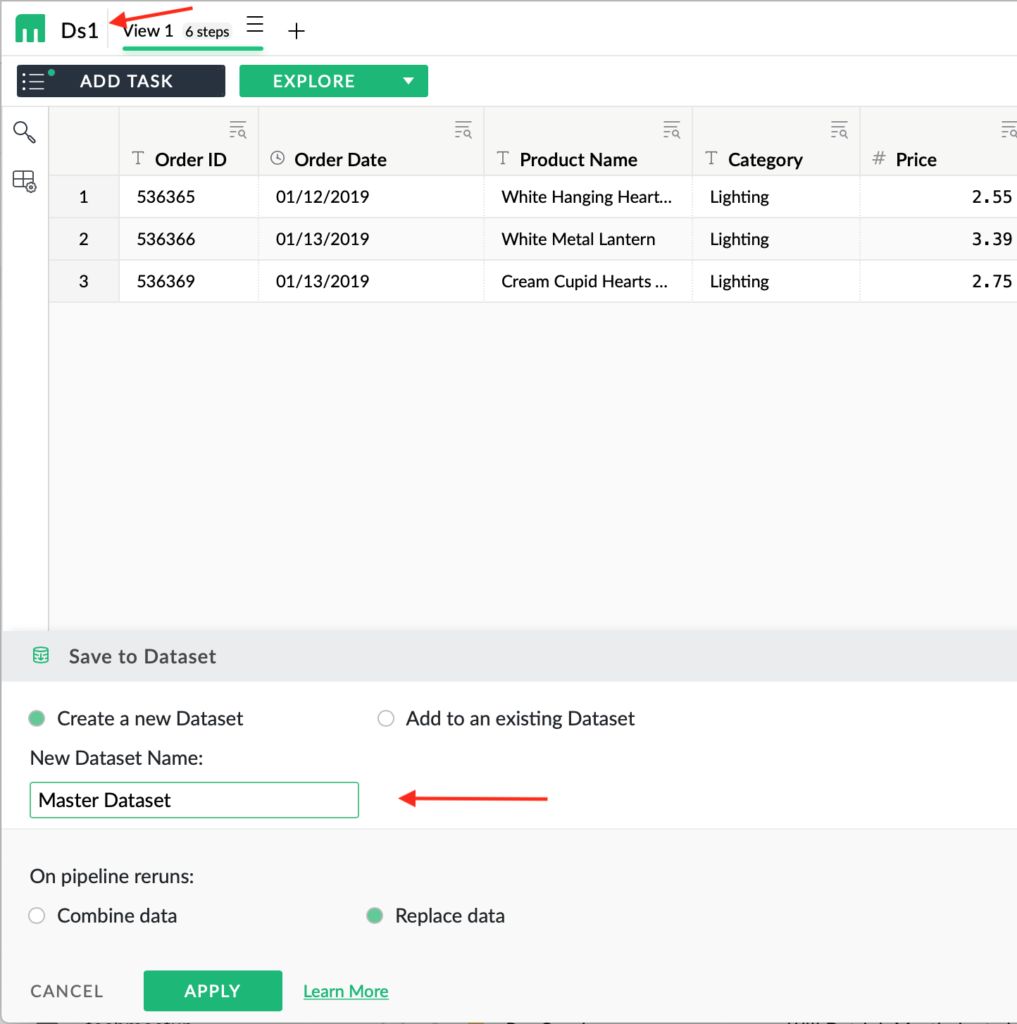The height and width of the screenshot is (1024, 1017).
Task: Open the search magnifier in left sidebar
Action: click(x=24, y=132)
